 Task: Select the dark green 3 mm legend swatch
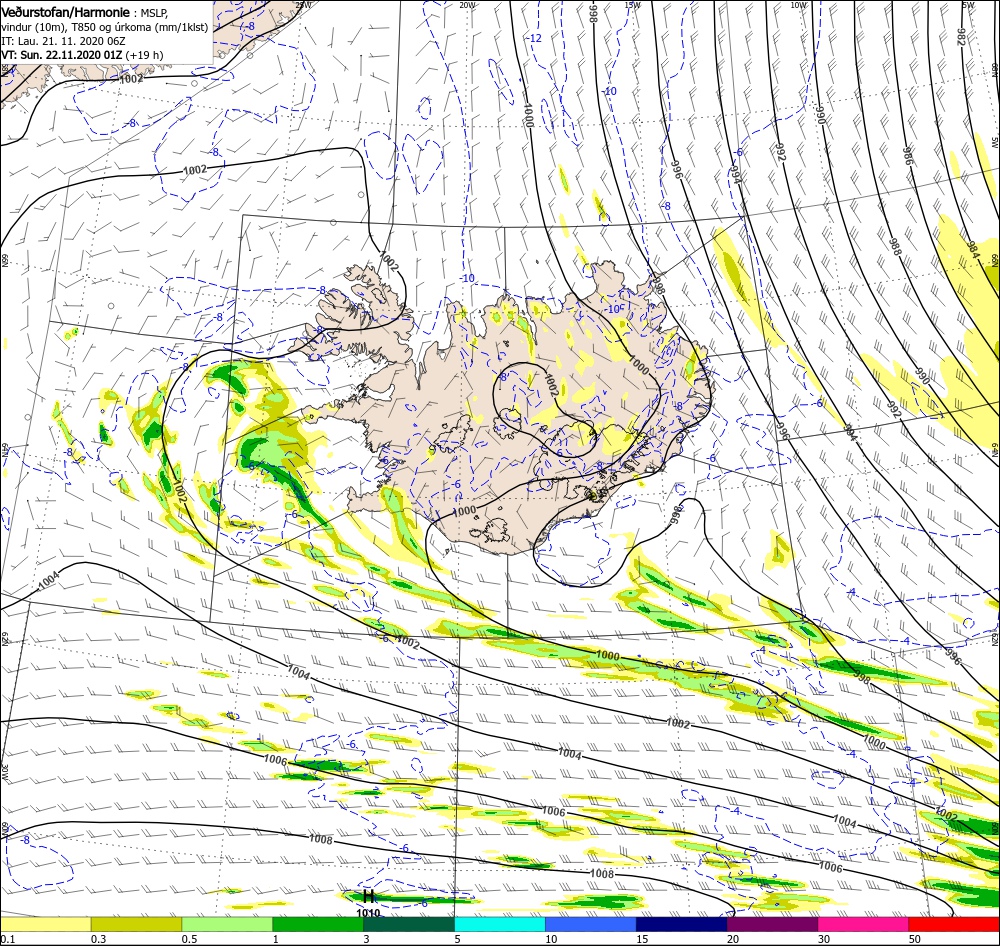pyautogui.click(x=409, y=924)
